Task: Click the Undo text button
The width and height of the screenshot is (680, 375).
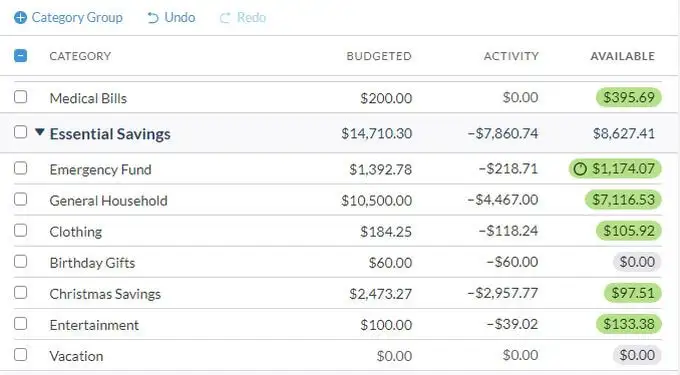Action: tap(180, 18)
